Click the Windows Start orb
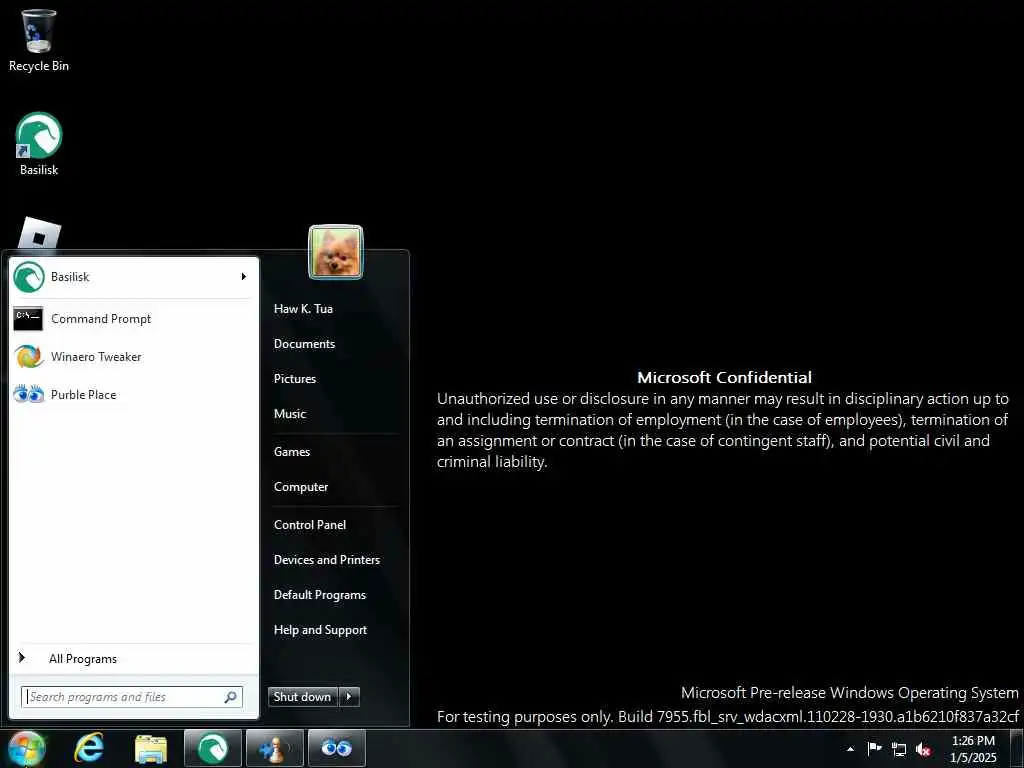This screenshot has height=768, width=1024. [x=27, y=749]
